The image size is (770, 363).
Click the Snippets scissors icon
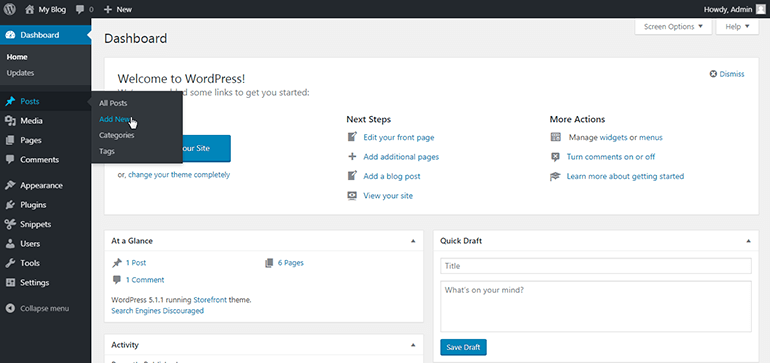point(10,224)
